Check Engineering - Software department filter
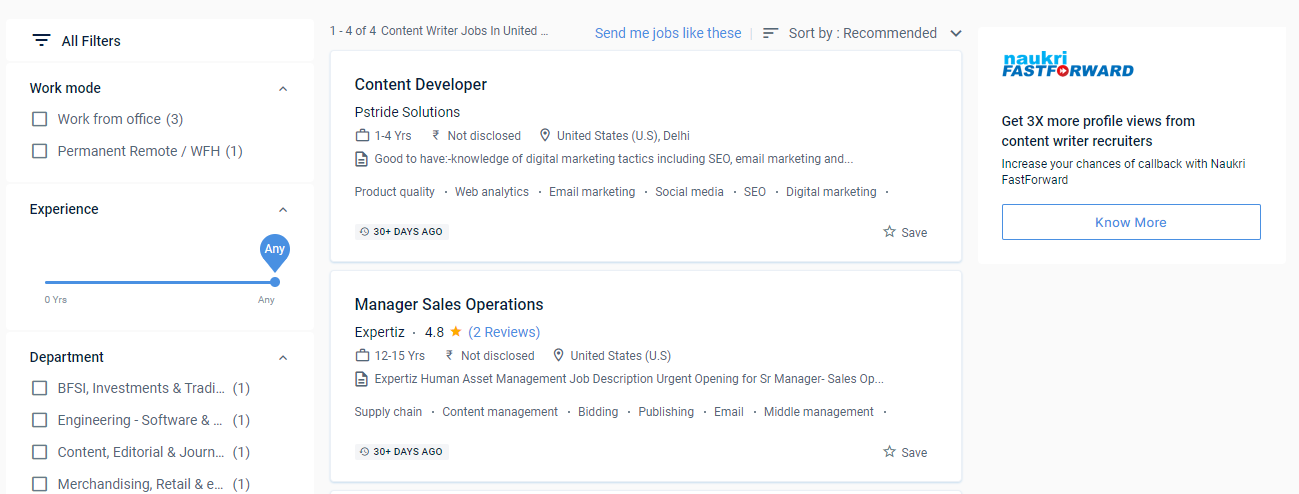 [40, 420]
